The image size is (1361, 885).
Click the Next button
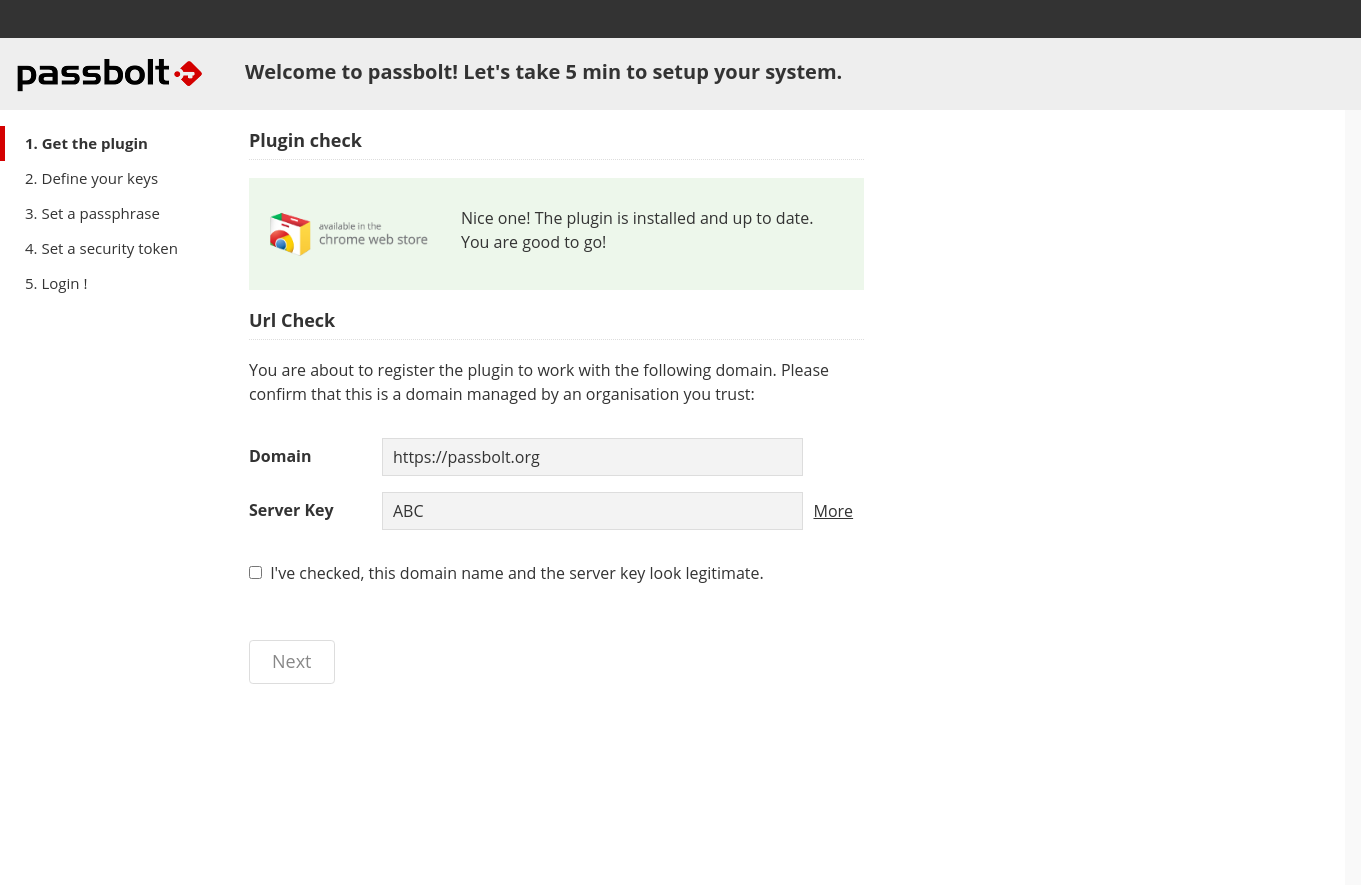292,662
